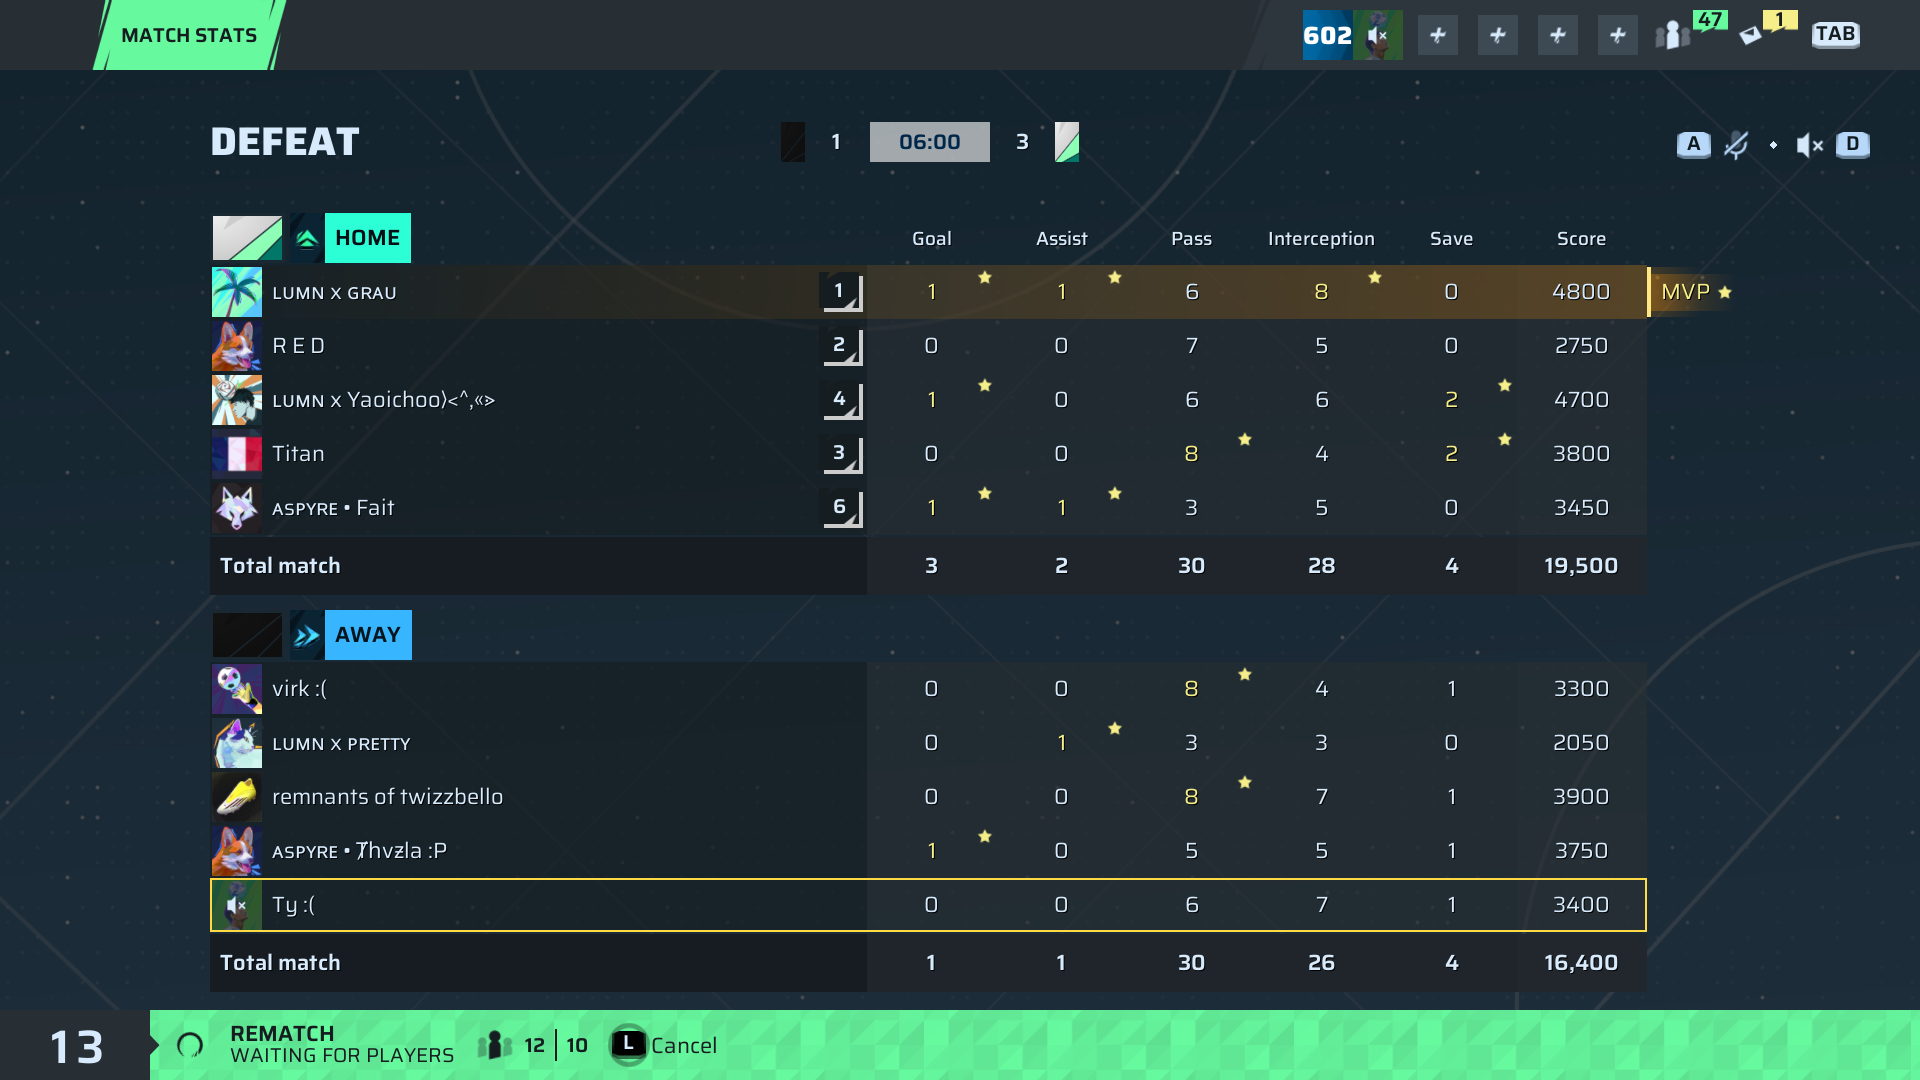The width and height of the screenshot is (1920, 1080).
Task: Open Titan French flag avatar
Action: (x=237, y=454)
